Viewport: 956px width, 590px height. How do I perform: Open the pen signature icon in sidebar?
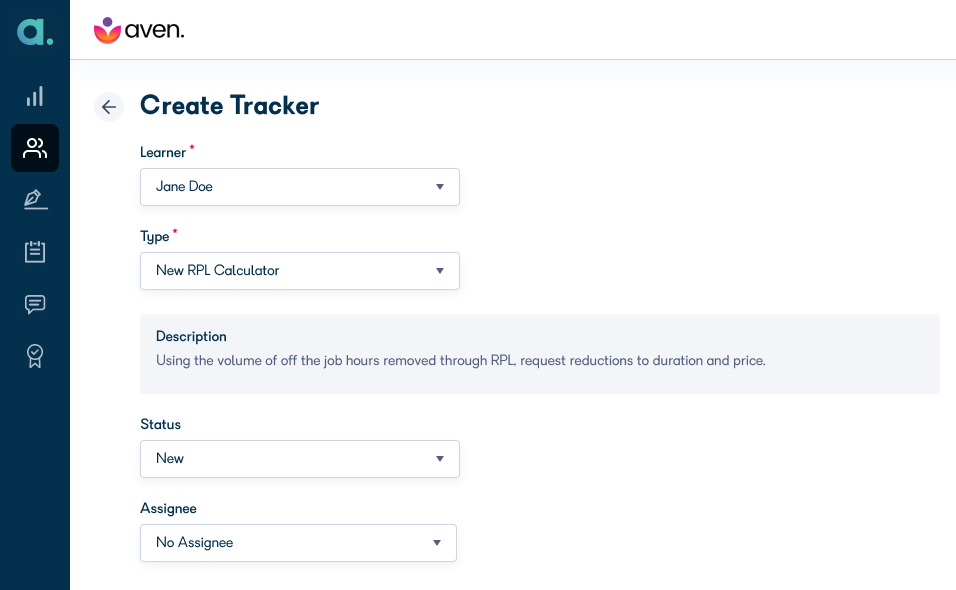pos(35,199)
